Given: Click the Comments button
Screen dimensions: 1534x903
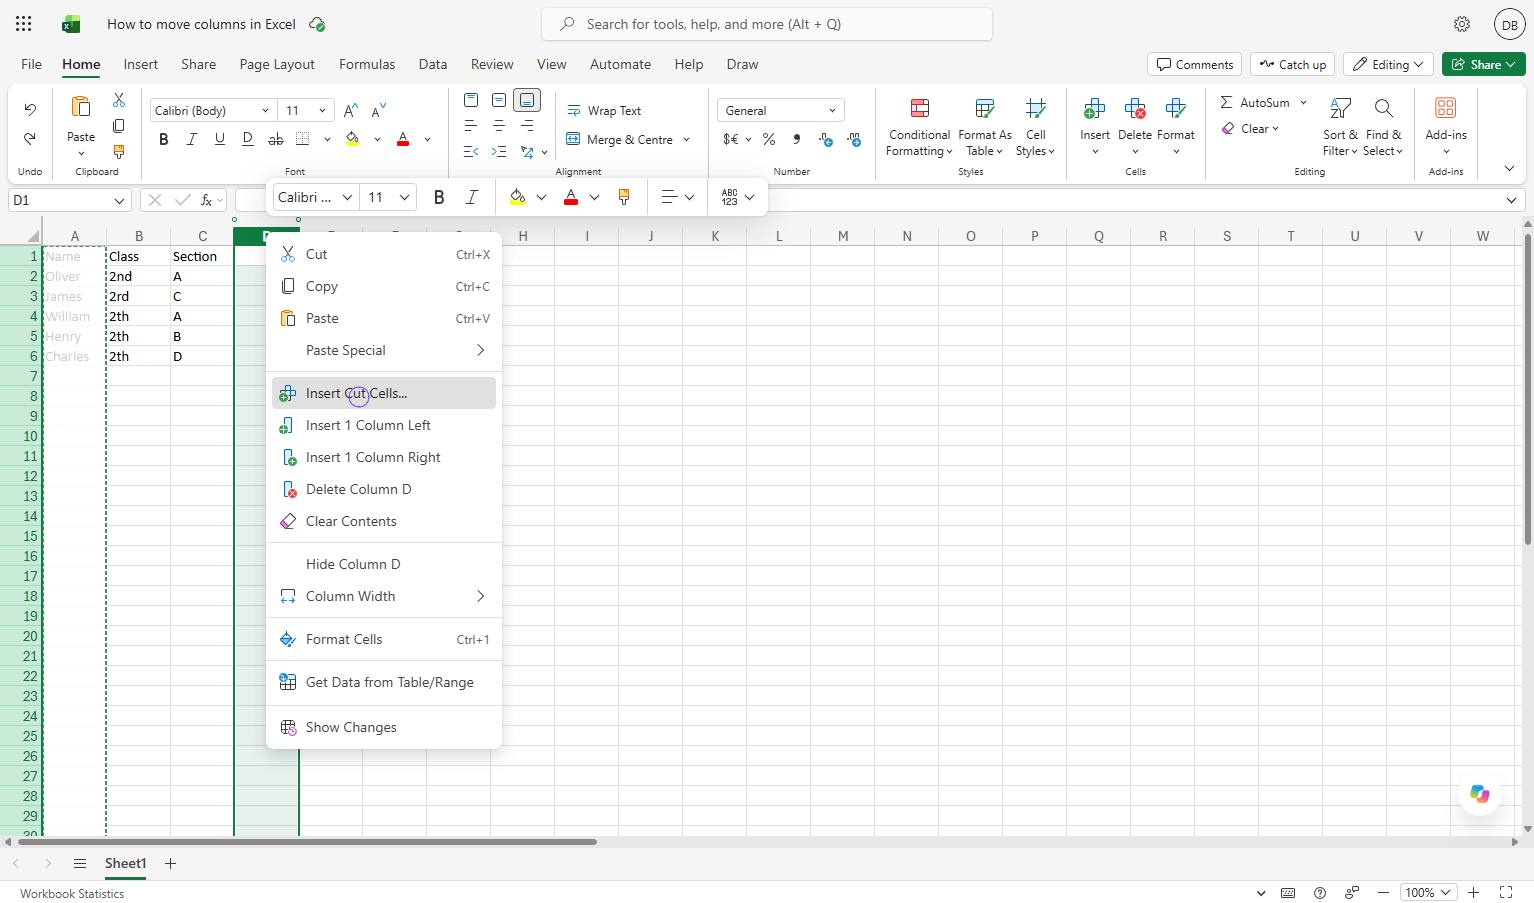Looking at the screenshot, I should pyautogui.click(x=1194, y=64).
